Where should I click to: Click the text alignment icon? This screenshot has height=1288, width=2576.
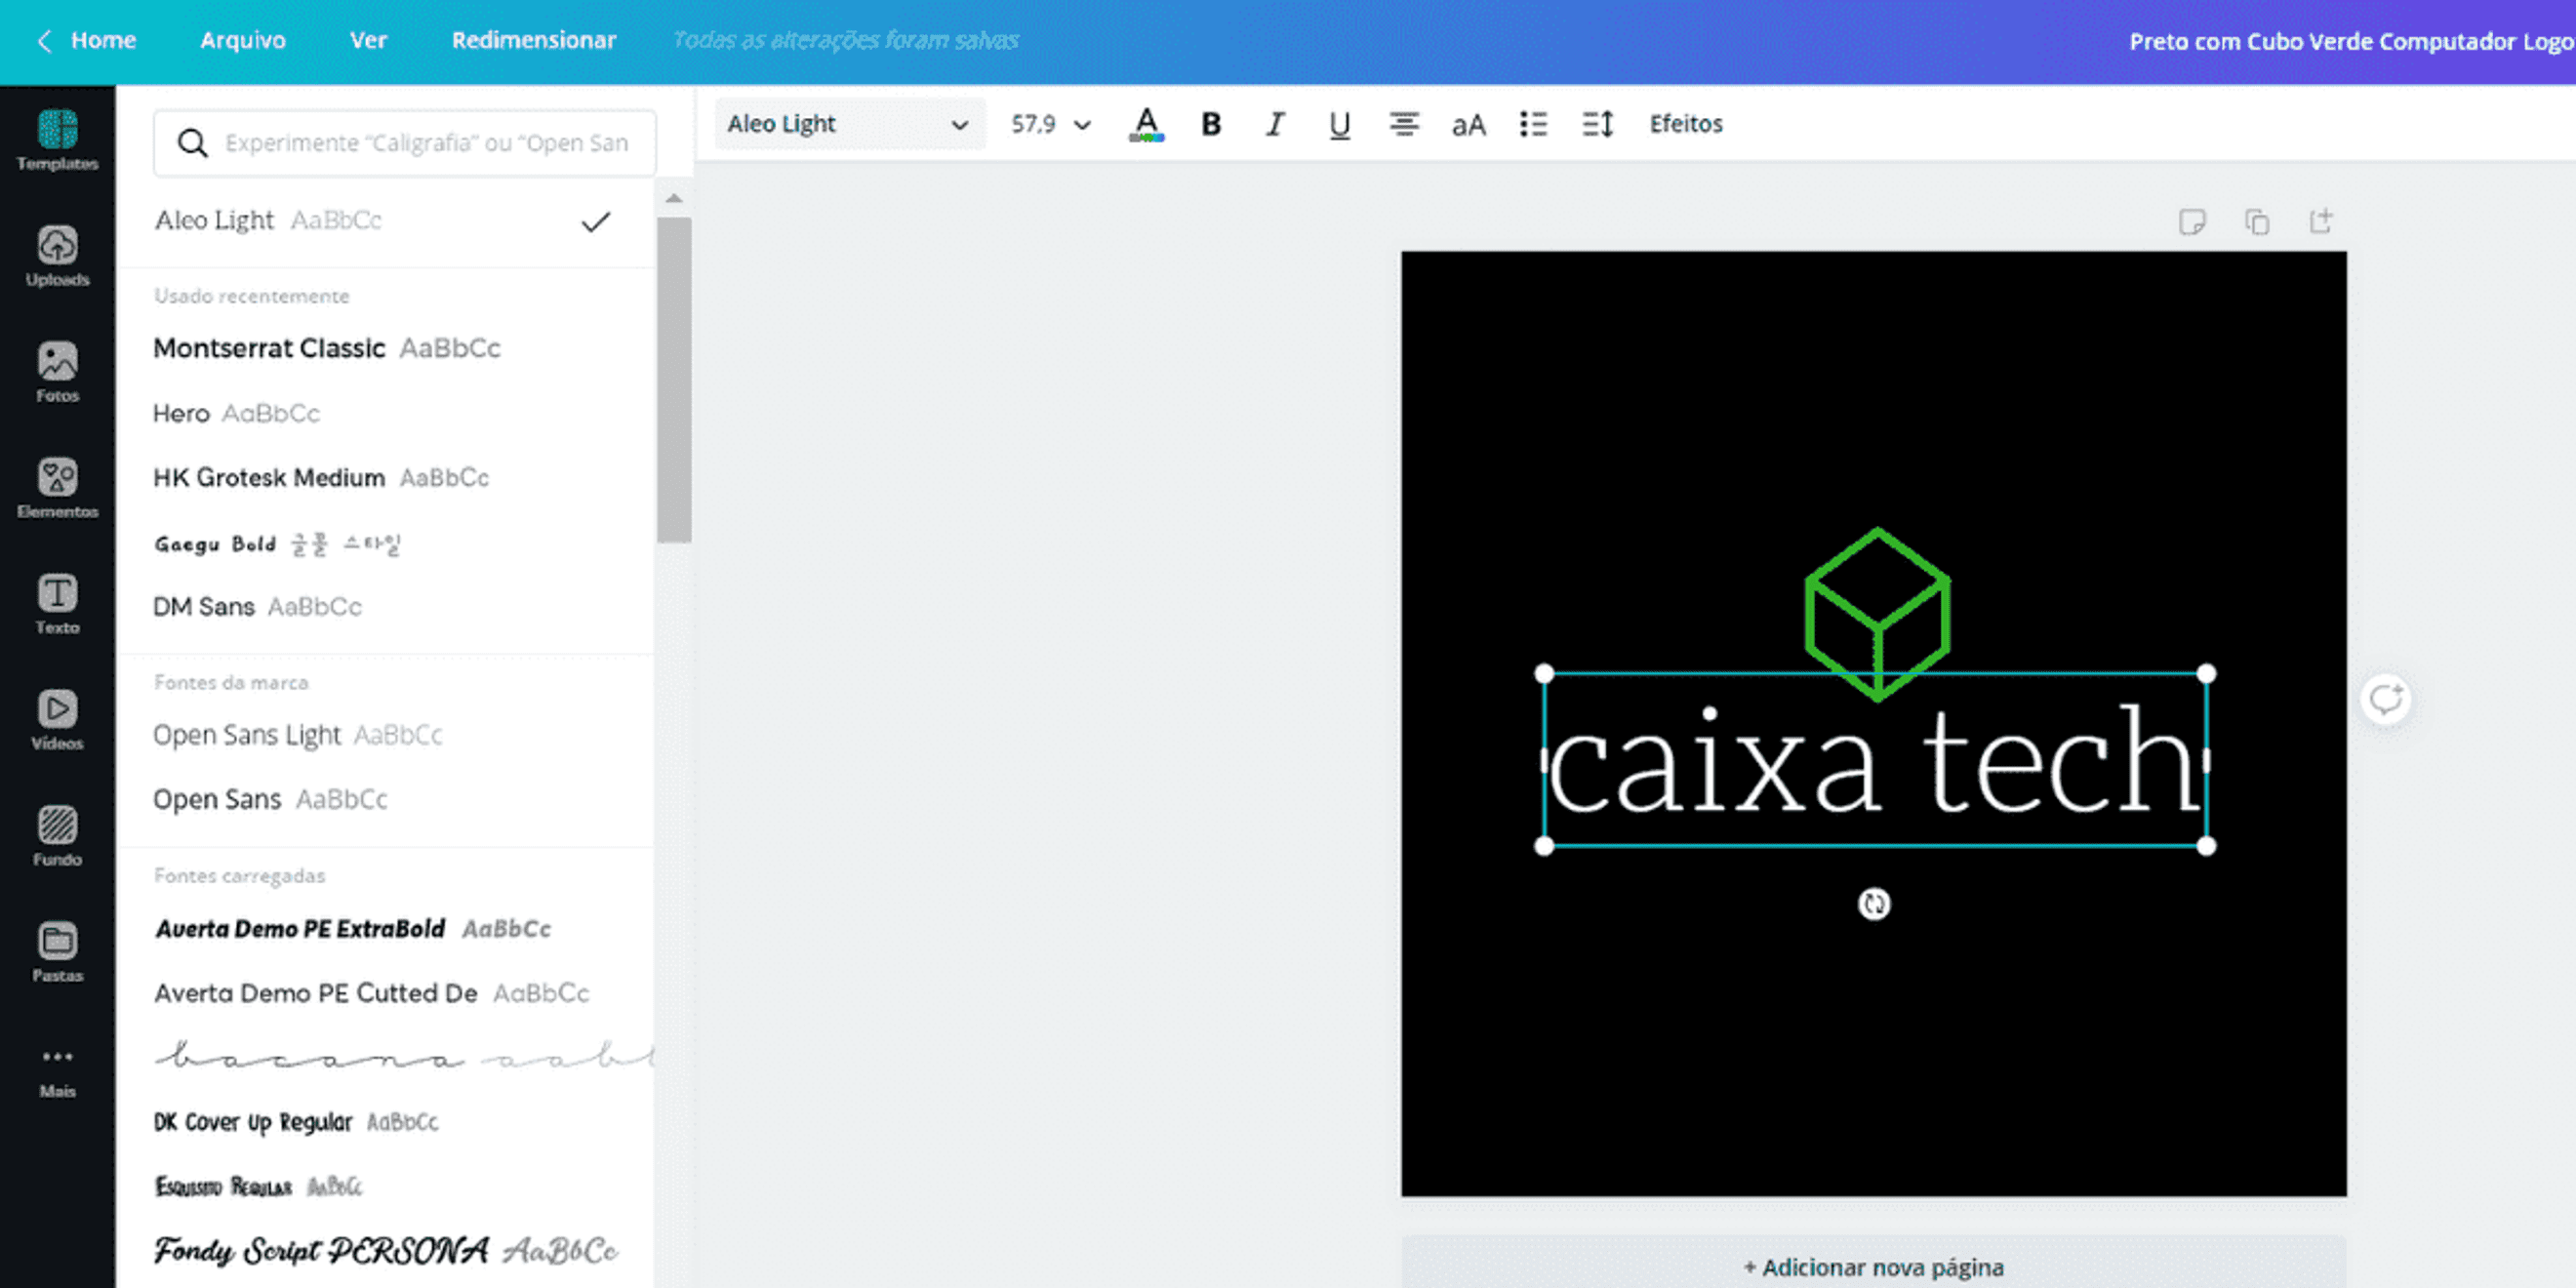coord(1403,124)
